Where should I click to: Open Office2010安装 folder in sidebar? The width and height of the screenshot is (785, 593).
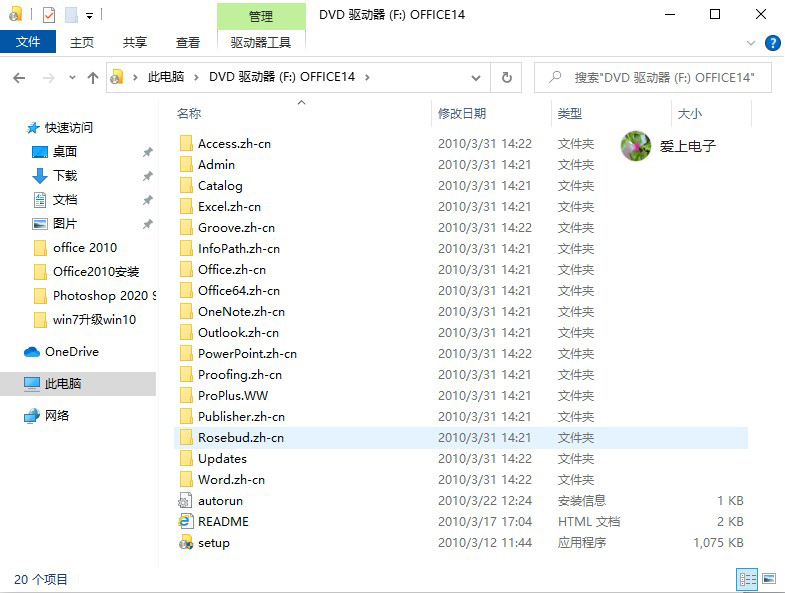(x=96, y=271)
